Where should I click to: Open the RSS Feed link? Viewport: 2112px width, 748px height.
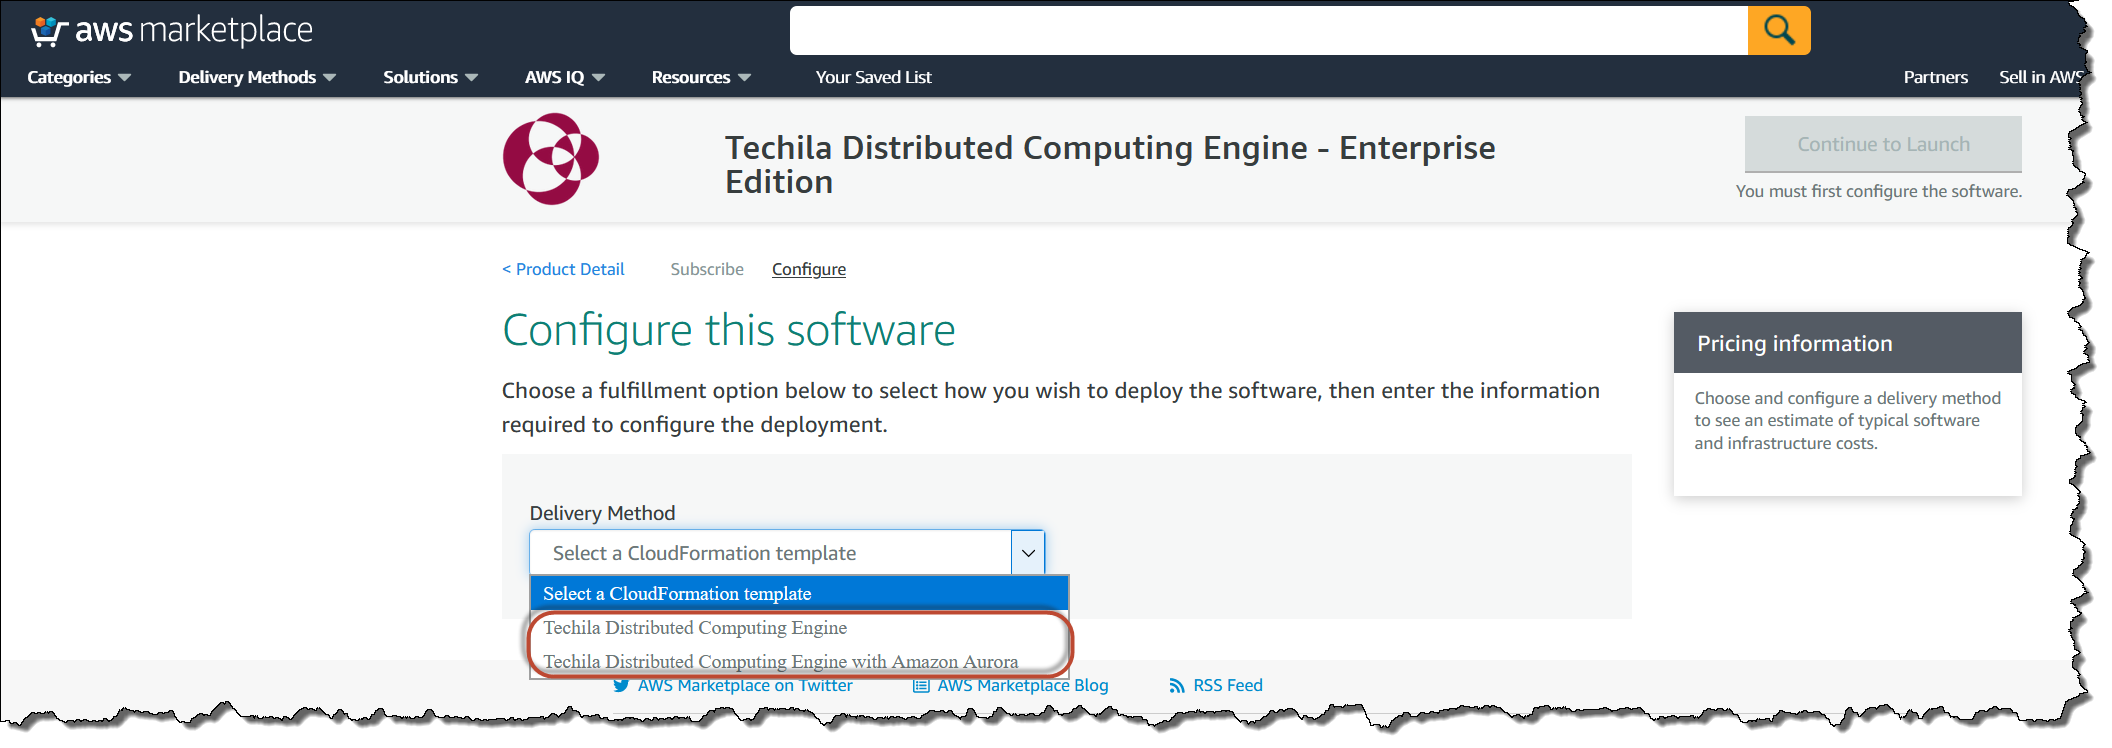1226,686
